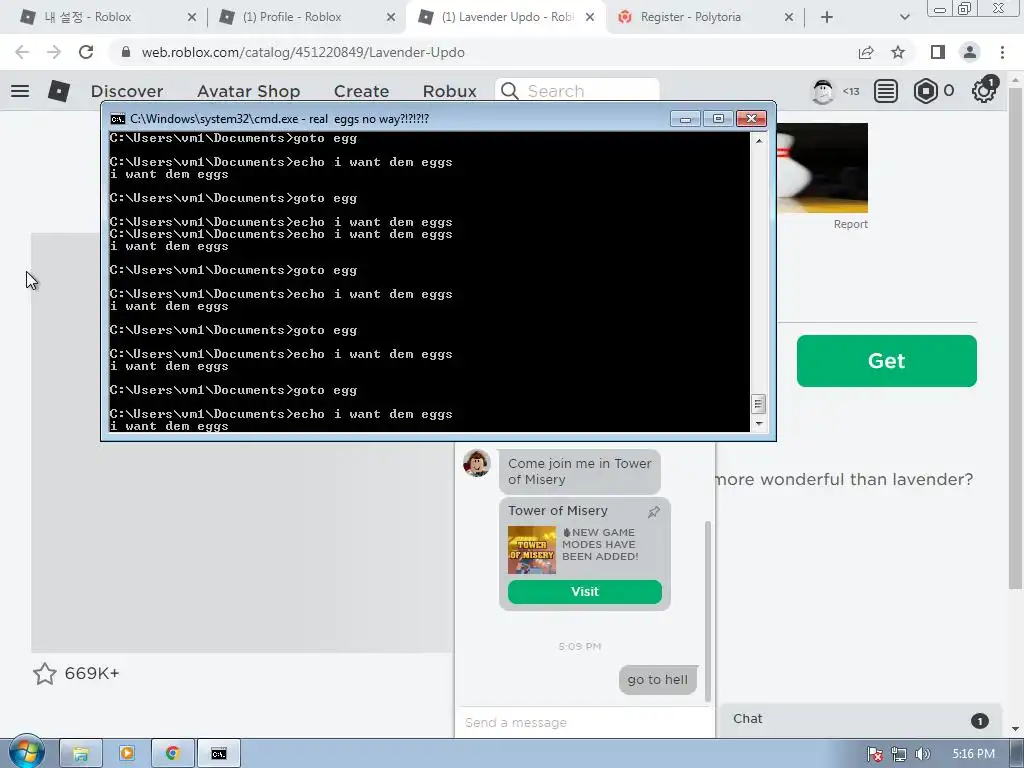Switch to the Profile - Roblox tab
Image resolution: width=1024 pixels, height=768 pixels.
pyautogui.click(x=307, y=17)
